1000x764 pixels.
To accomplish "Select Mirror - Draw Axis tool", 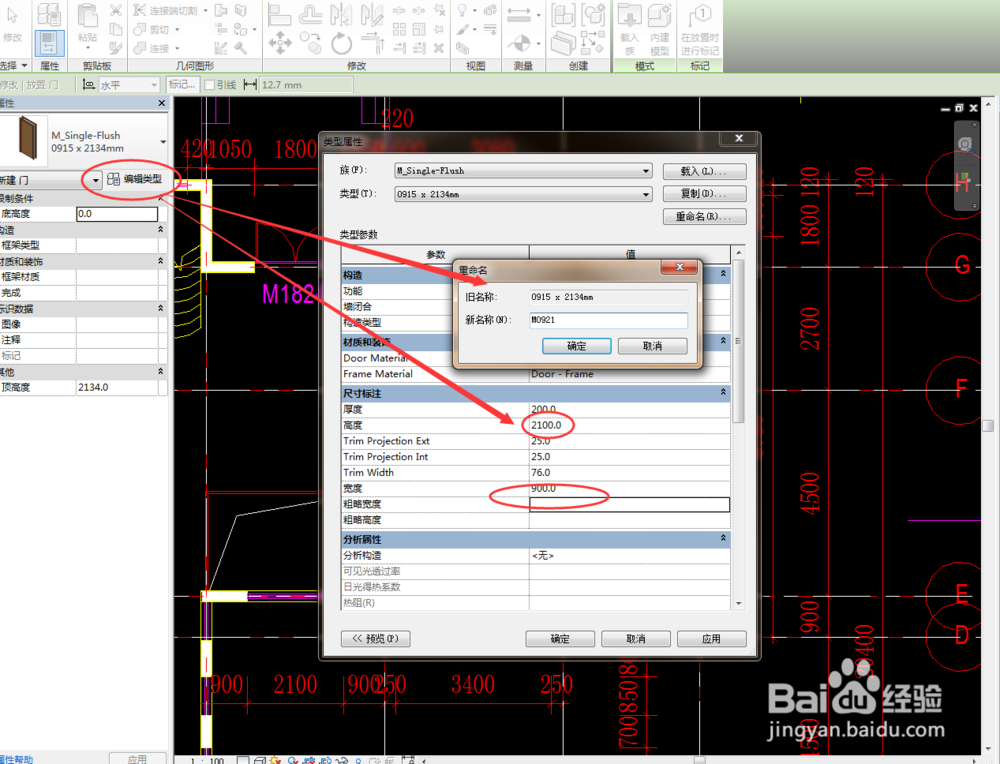I will tap(371, 14).
